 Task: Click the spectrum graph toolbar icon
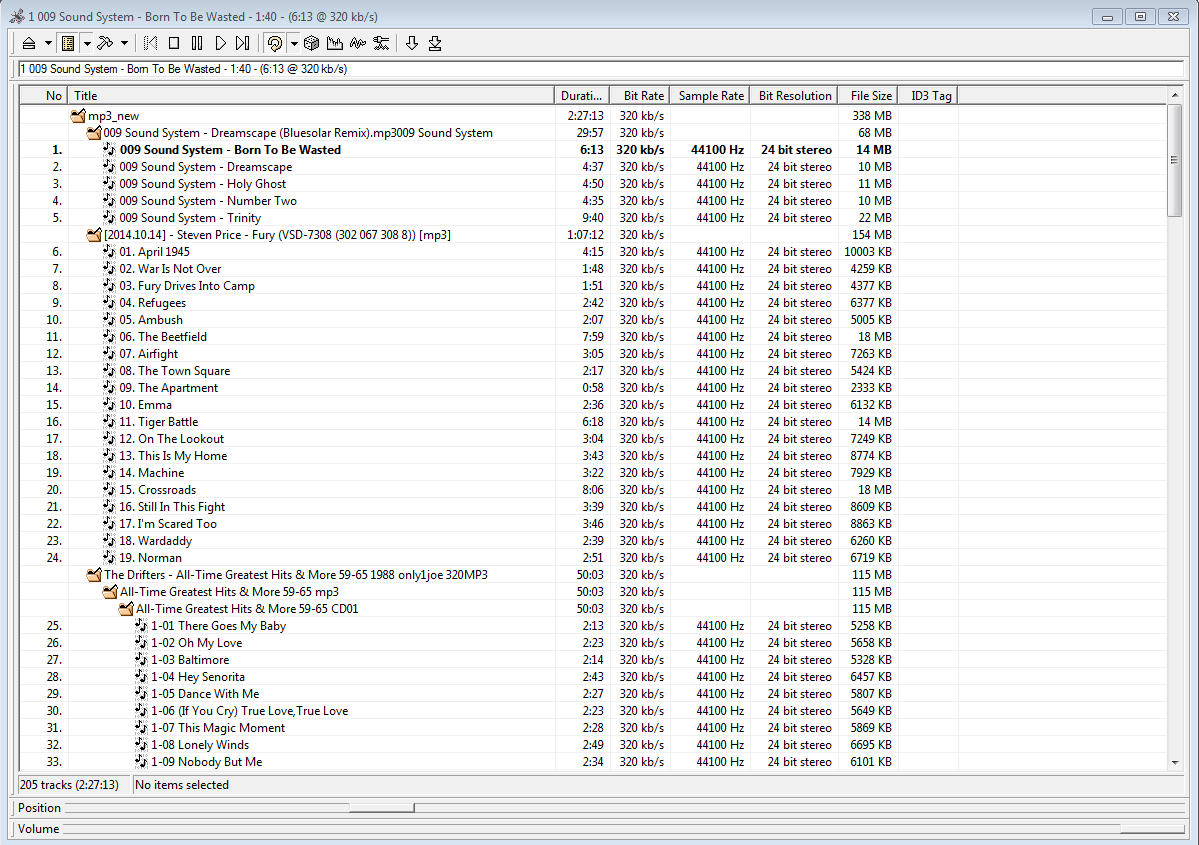click(334, 43)
